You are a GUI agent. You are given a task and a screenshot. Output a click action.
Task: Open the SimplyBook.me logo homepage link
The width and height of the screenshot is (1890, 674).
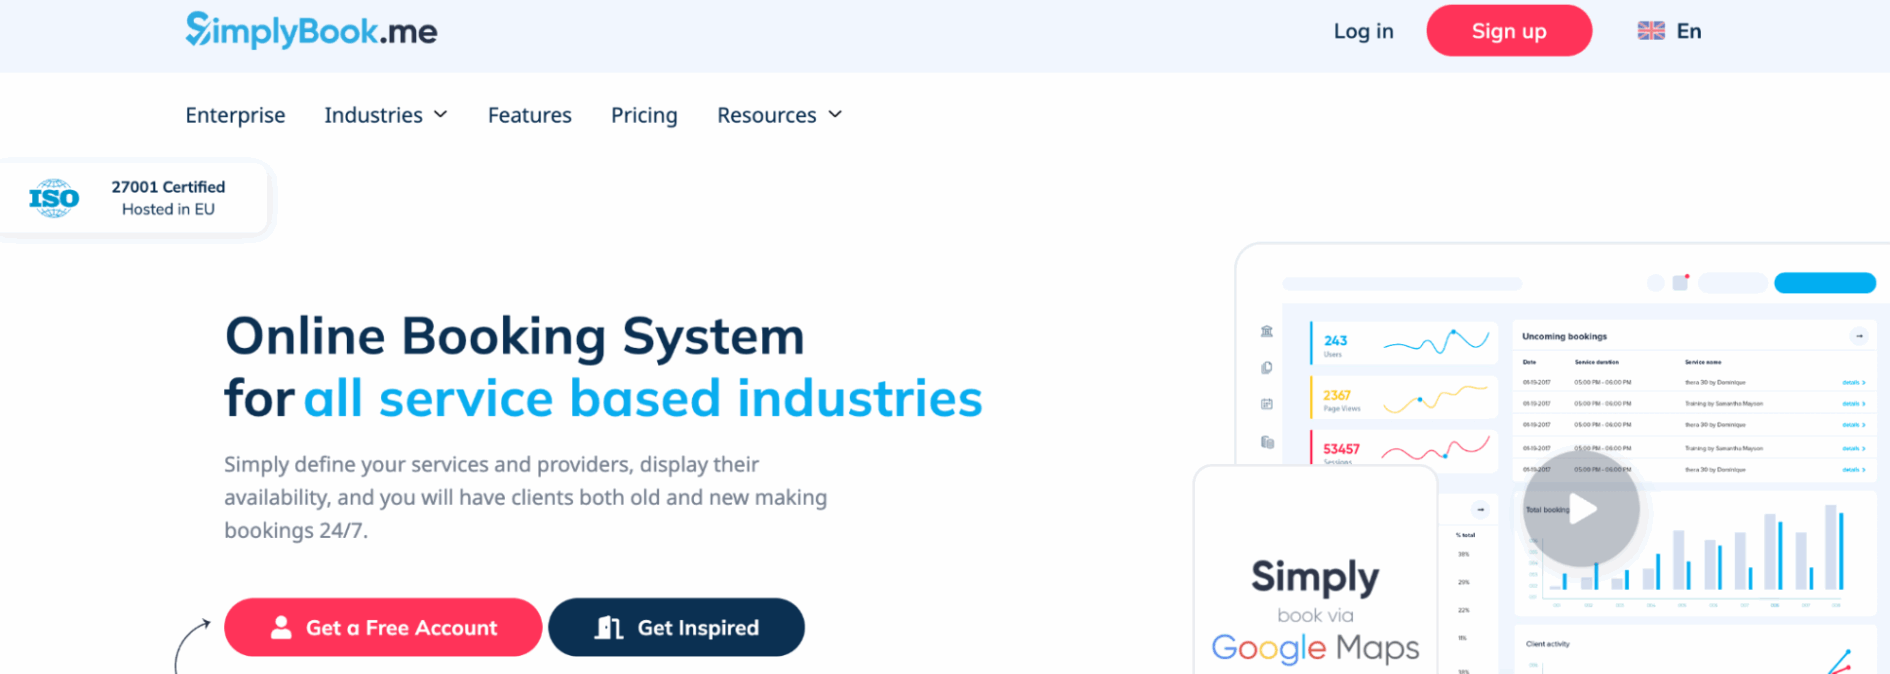click(311, 31)
